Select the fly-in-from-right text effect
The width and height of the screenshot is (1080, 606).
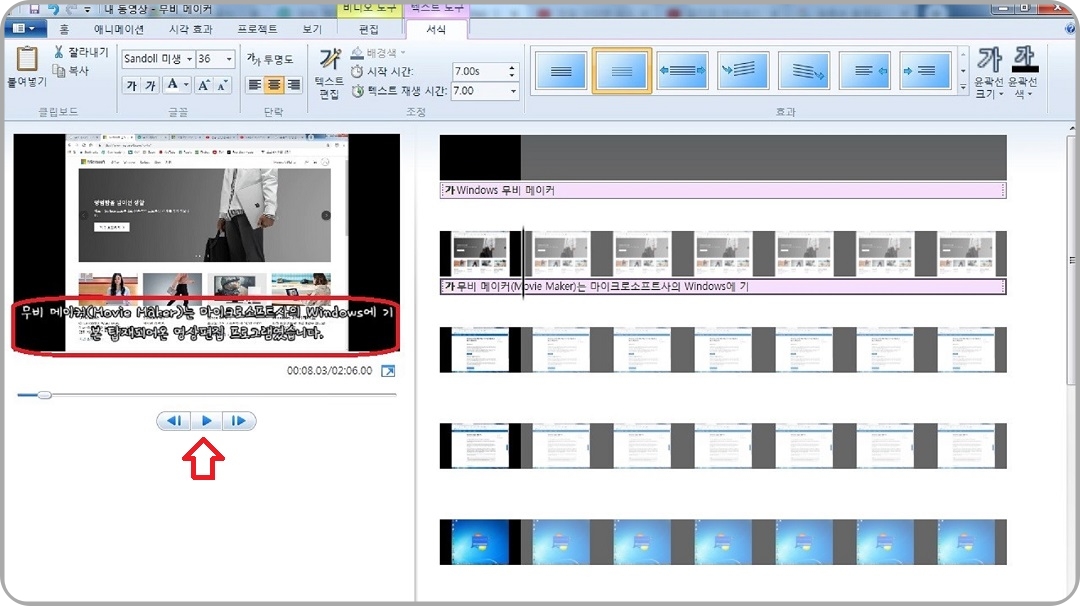tap(864, 70)
